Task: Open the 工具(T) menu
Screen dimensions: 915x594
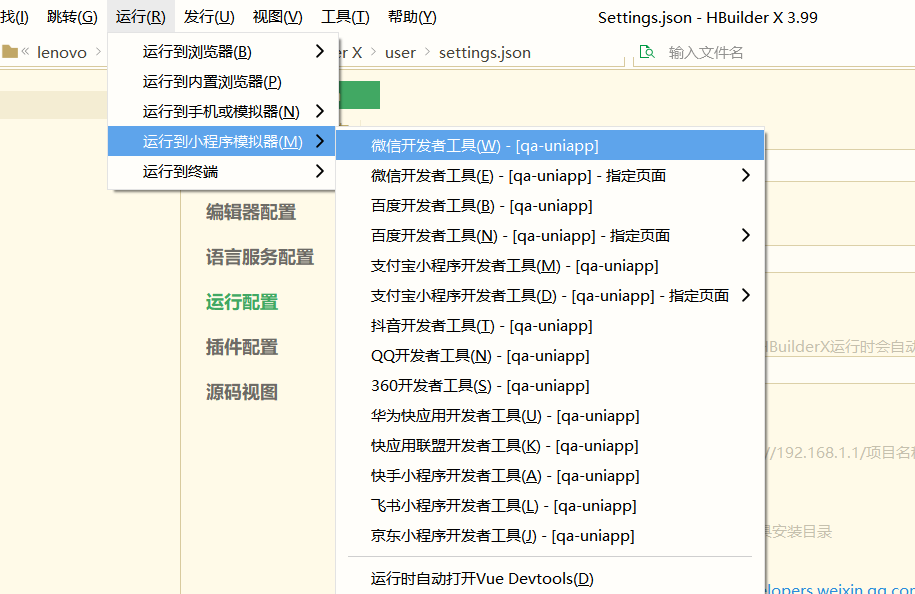Action: tap(345, 17)
